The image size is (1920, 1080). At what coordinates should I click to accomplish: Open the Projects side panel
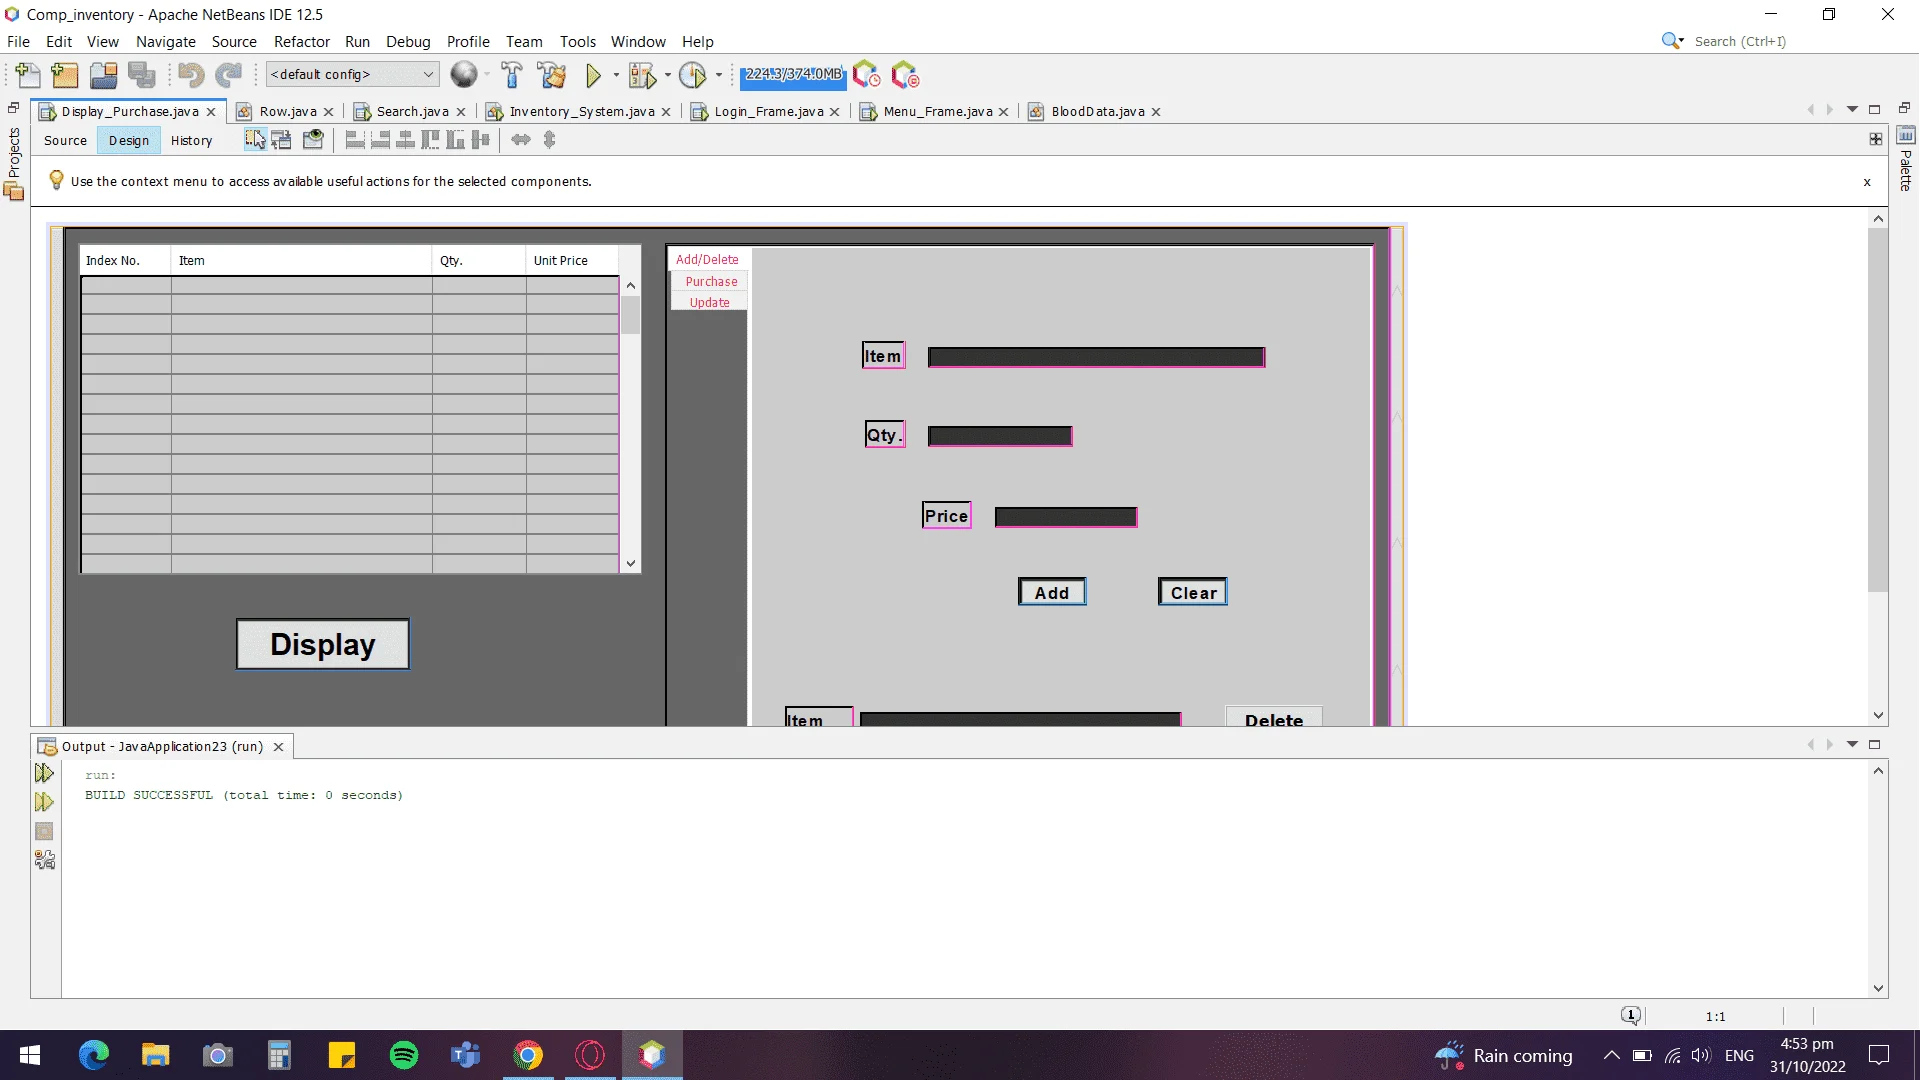coord(14,163)
